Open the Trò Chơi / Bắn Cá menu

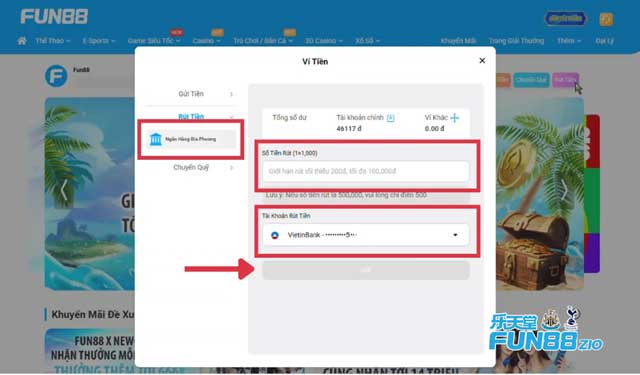point(263,41)
